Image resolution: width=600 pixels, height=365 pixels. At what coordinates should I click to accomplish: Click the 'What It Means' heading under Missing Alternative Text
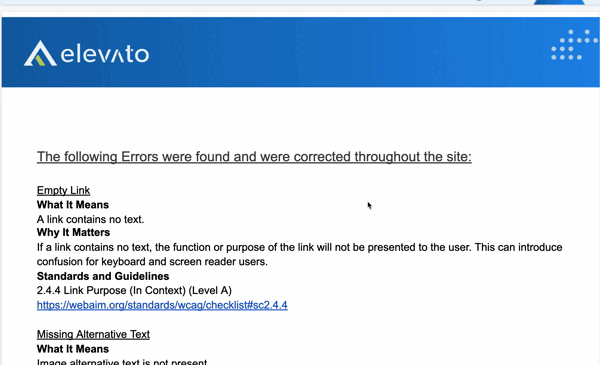73,349
